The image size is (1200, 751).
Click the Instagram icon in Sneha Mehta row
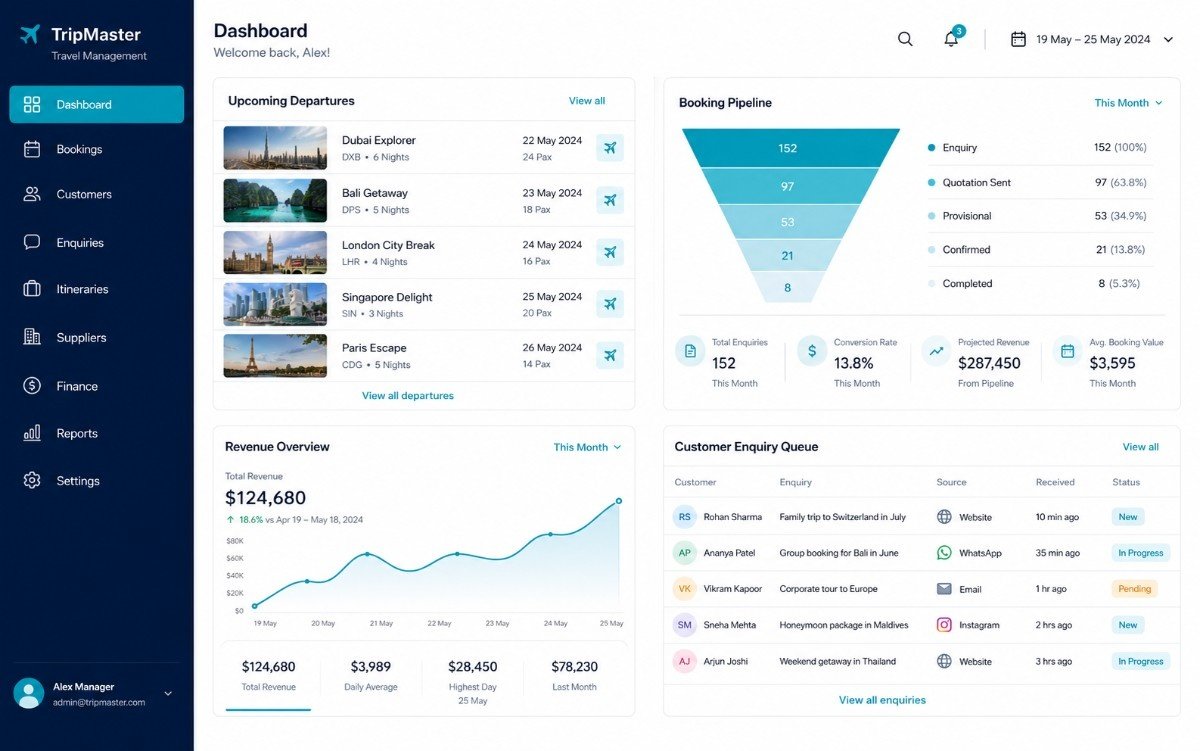(944, 624)
